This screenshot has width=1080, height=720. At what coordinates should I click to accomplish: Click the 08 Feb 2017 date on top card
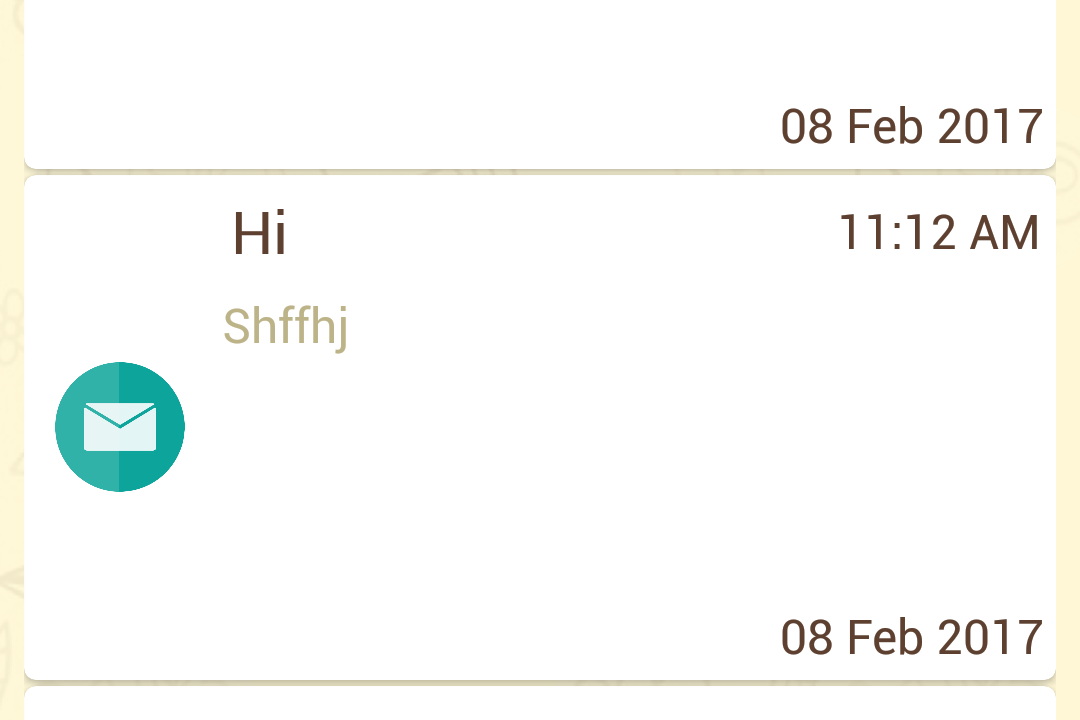click(x=911, y=127)
